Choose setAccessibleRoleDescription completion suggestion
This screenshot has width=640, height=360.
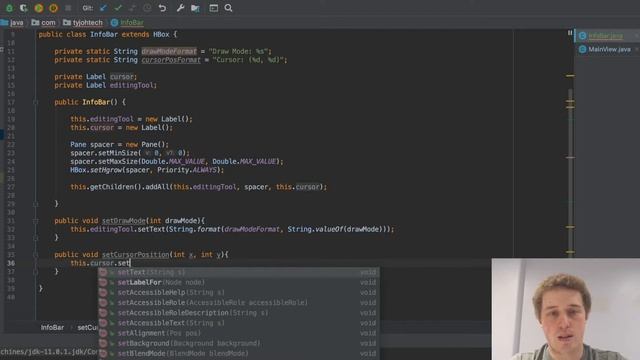[239, 313]
